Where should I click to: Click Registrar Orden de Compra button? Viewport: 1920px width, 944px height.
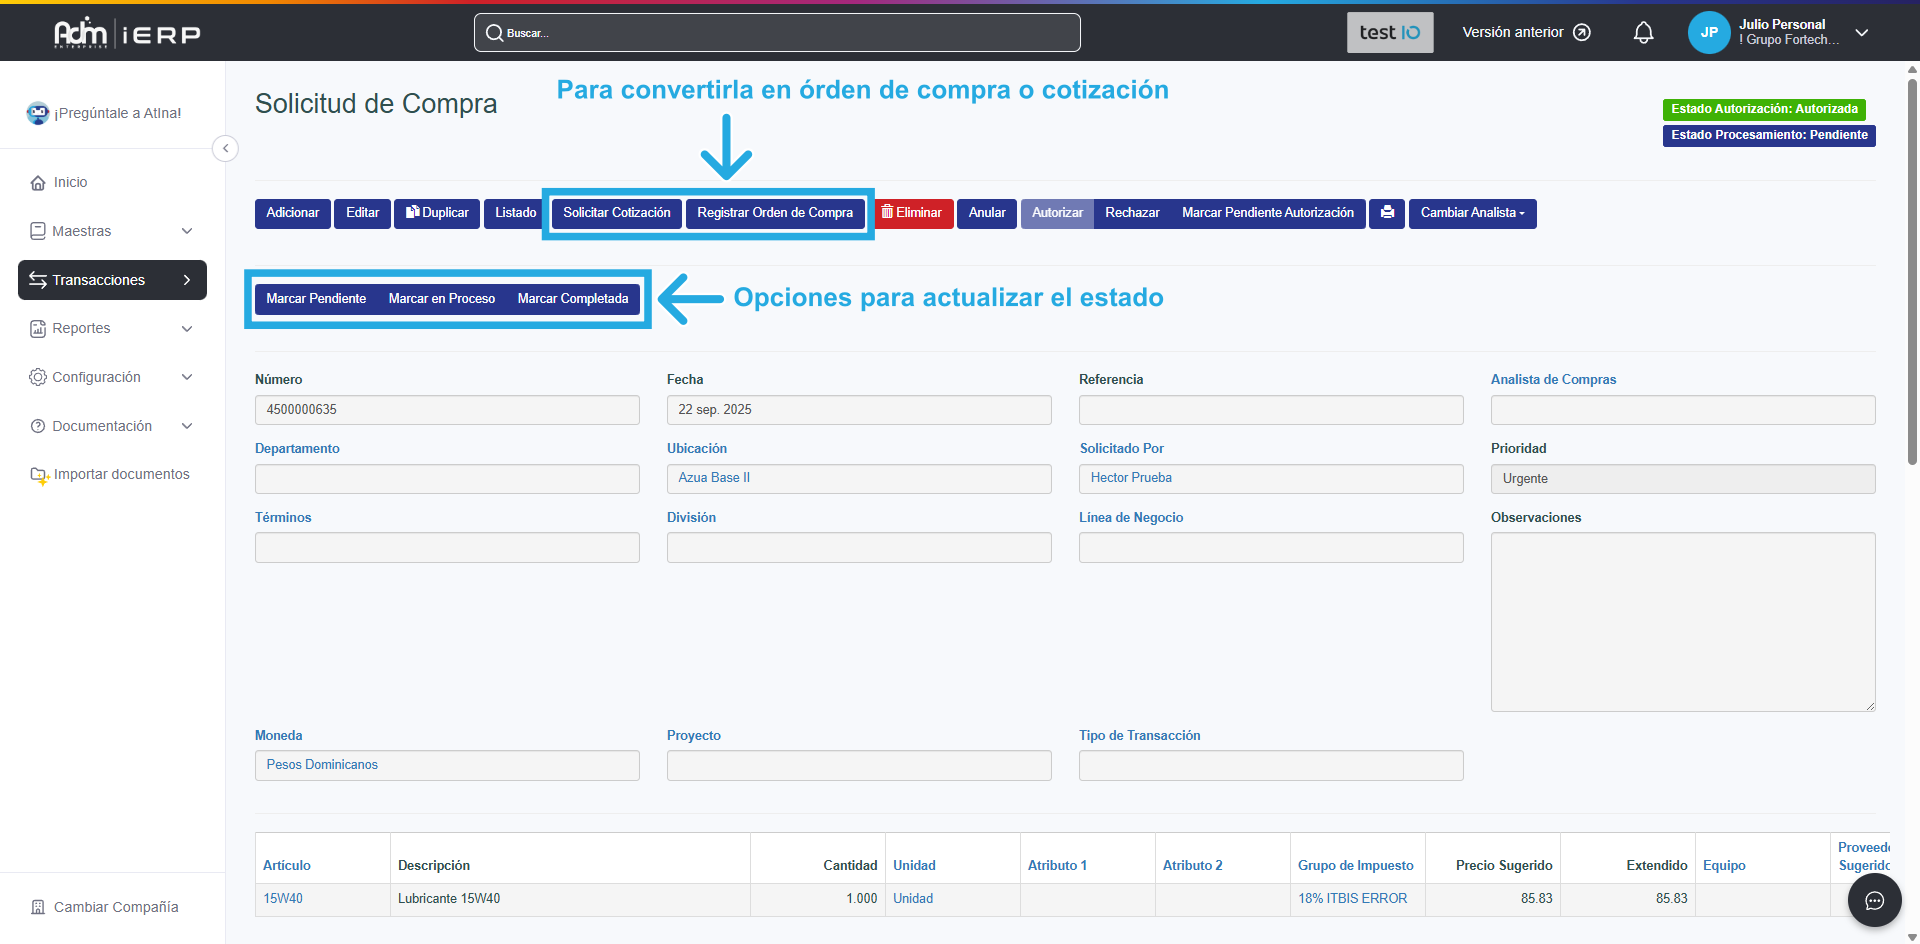click(774, 213)
